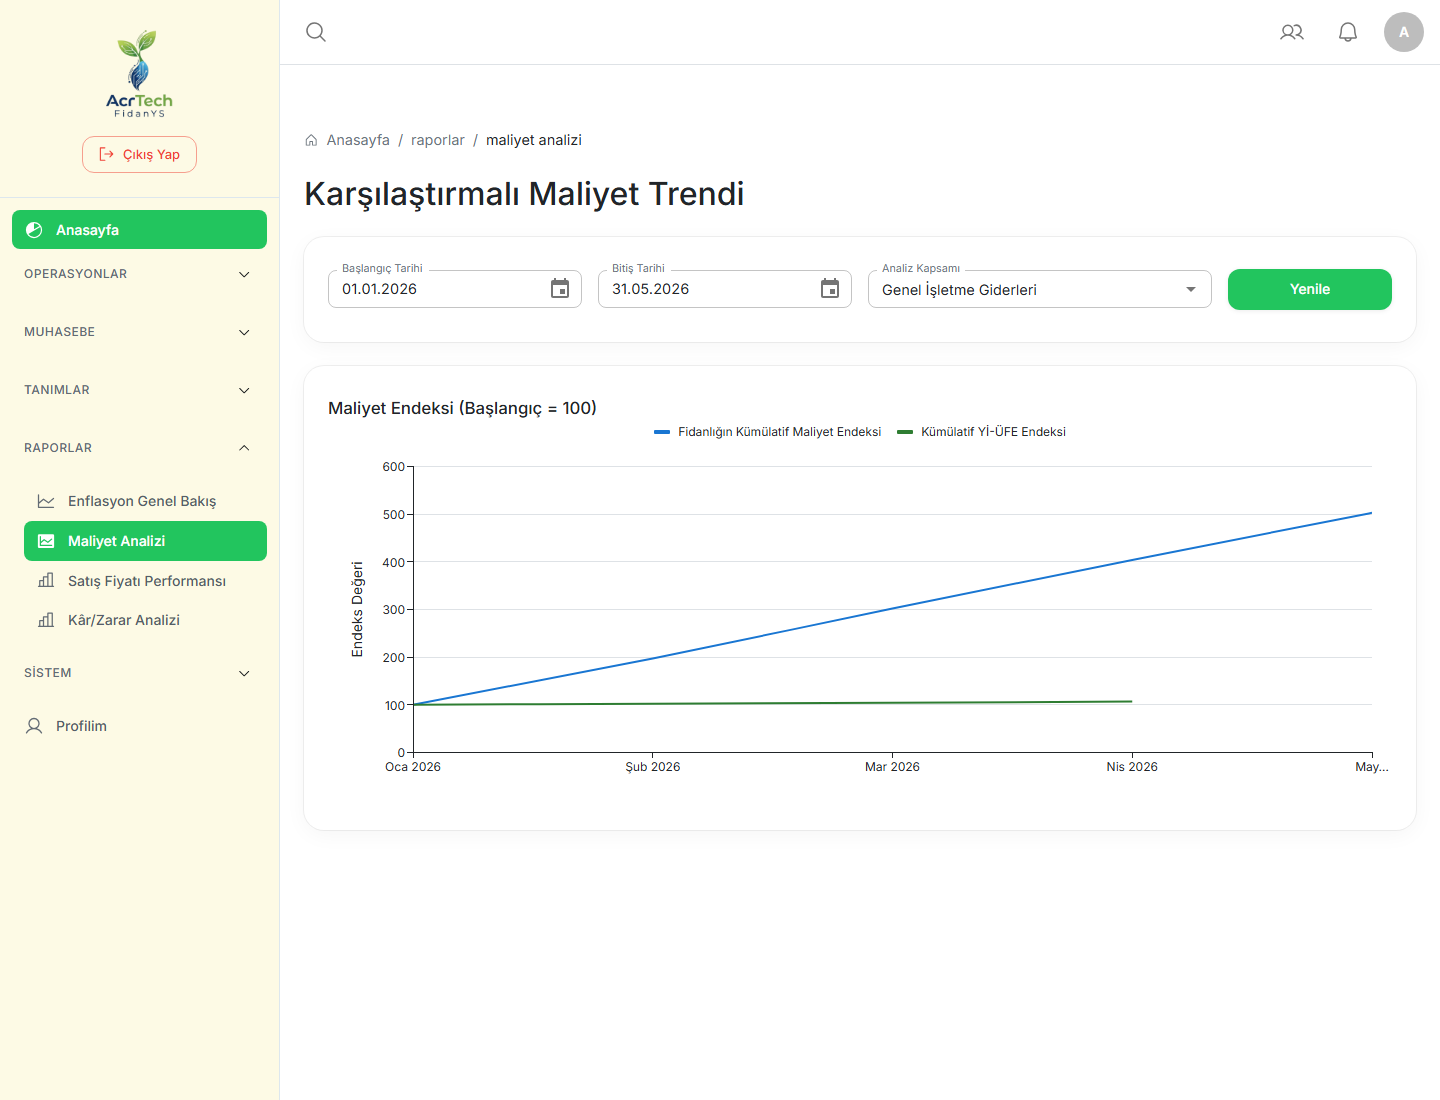The width and height of the screenshot is (1440, 1100).
Task: Open the Analiz Kapsamı dropdown
Action: (1040, 289)
